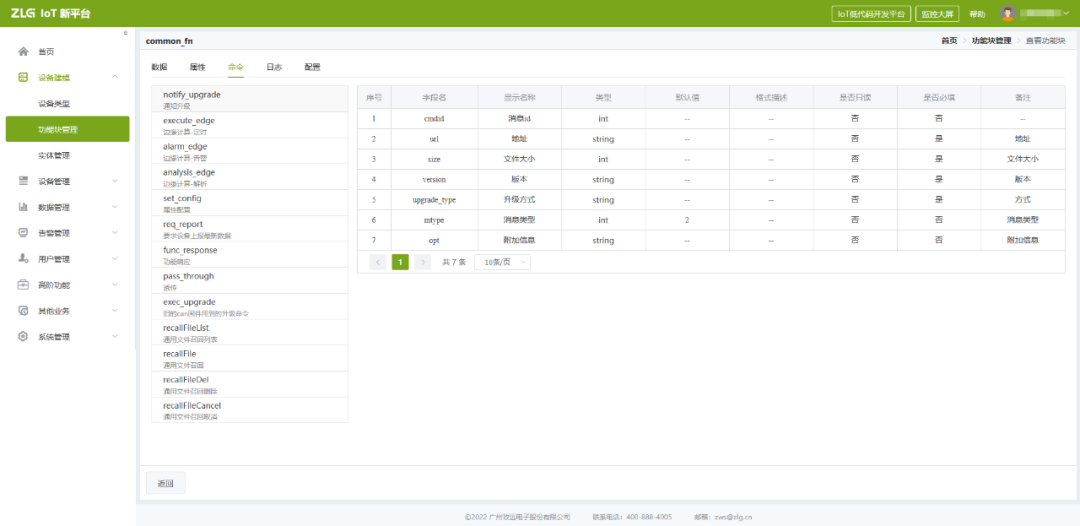1080x526 pixels.
Task: Expand the 告警管理 menu chevron
Action: pyautogui.click(x=114, y=233)
